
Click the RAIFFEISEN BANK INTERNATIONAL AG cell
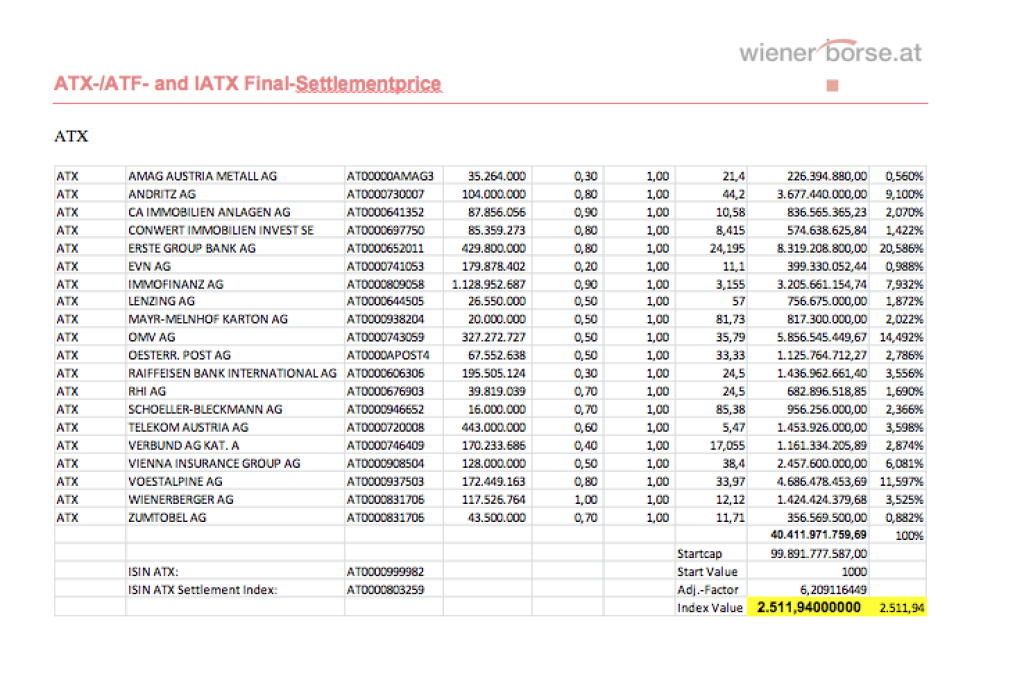coord(233,373)
